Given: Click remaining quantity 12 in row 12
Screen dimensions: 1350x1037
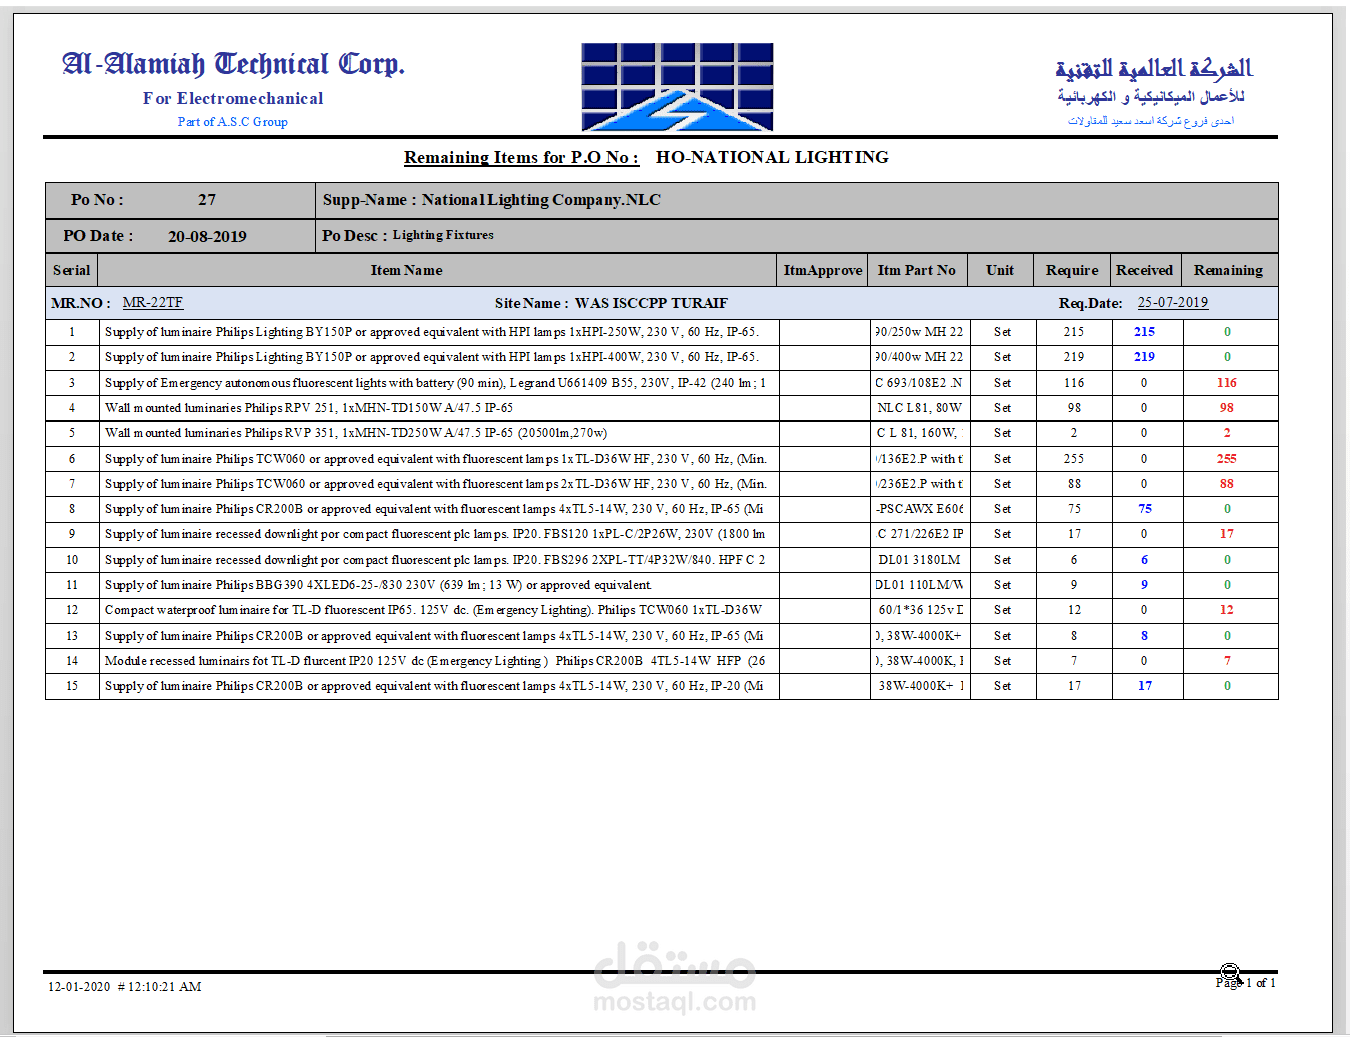Looking at the screenshot, I should coord(1227,610).
